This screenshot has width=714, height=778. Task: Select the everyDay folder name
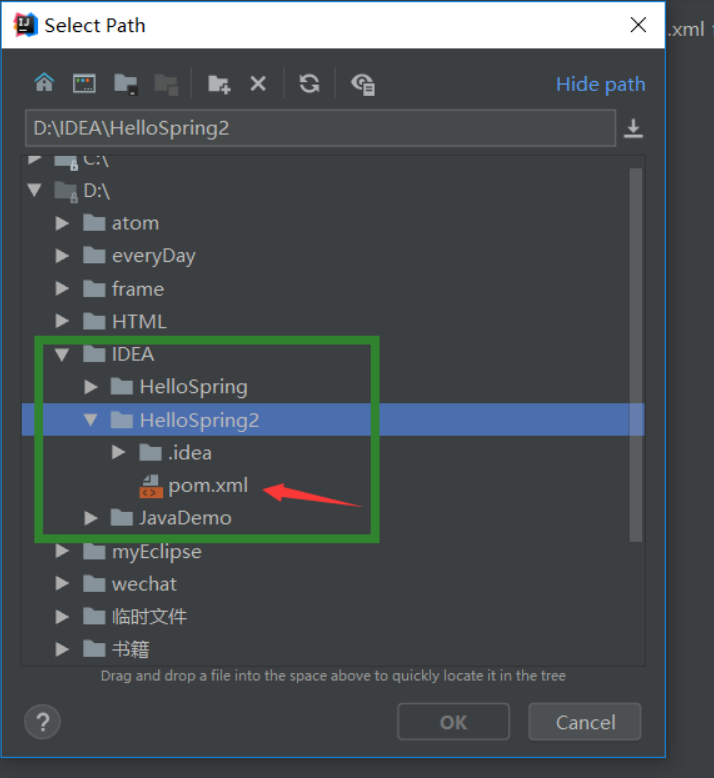[x=154, y=257]
